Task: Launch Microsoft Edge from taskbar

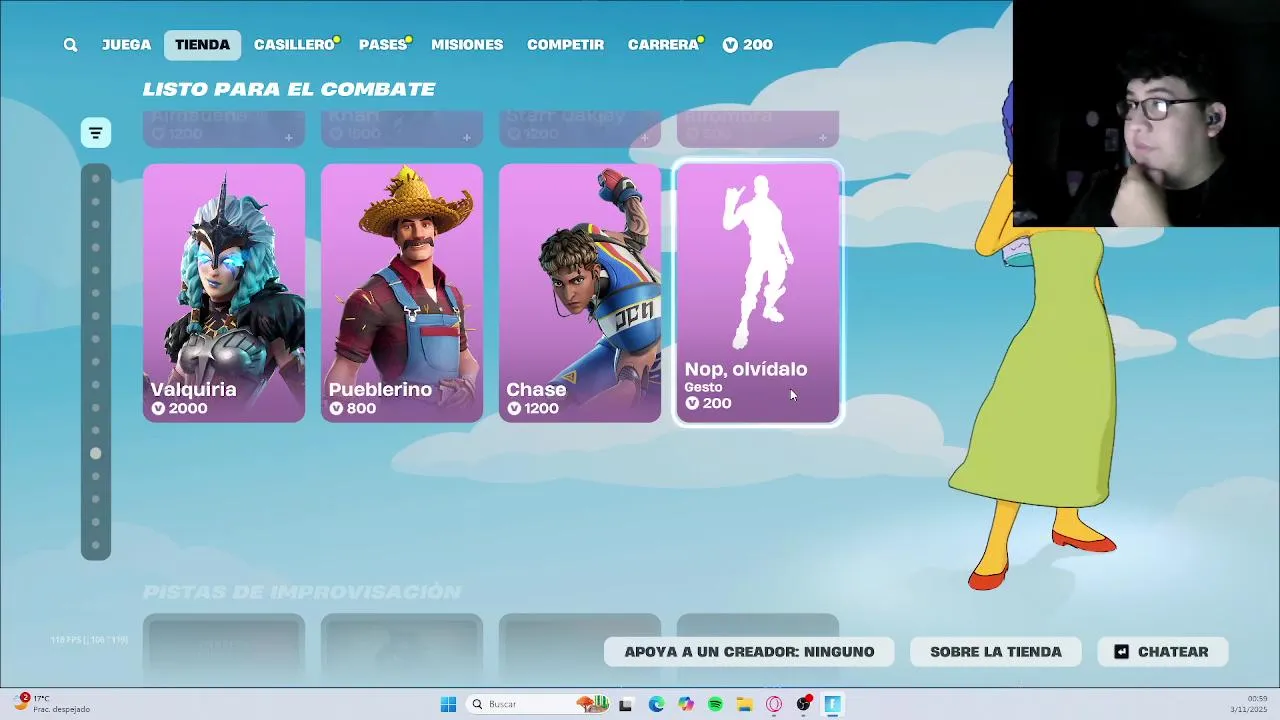Action: [656, 704]
